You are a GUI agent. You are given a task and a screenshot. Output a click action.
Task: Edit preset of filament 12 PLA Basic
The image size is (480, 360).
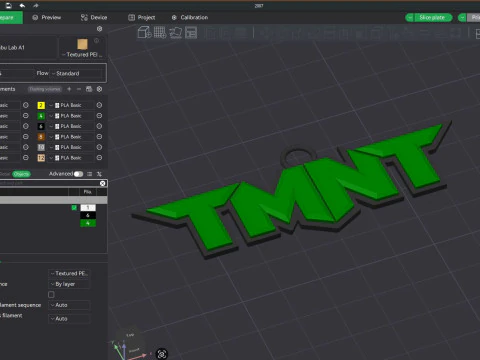click(x=99, y=158)
